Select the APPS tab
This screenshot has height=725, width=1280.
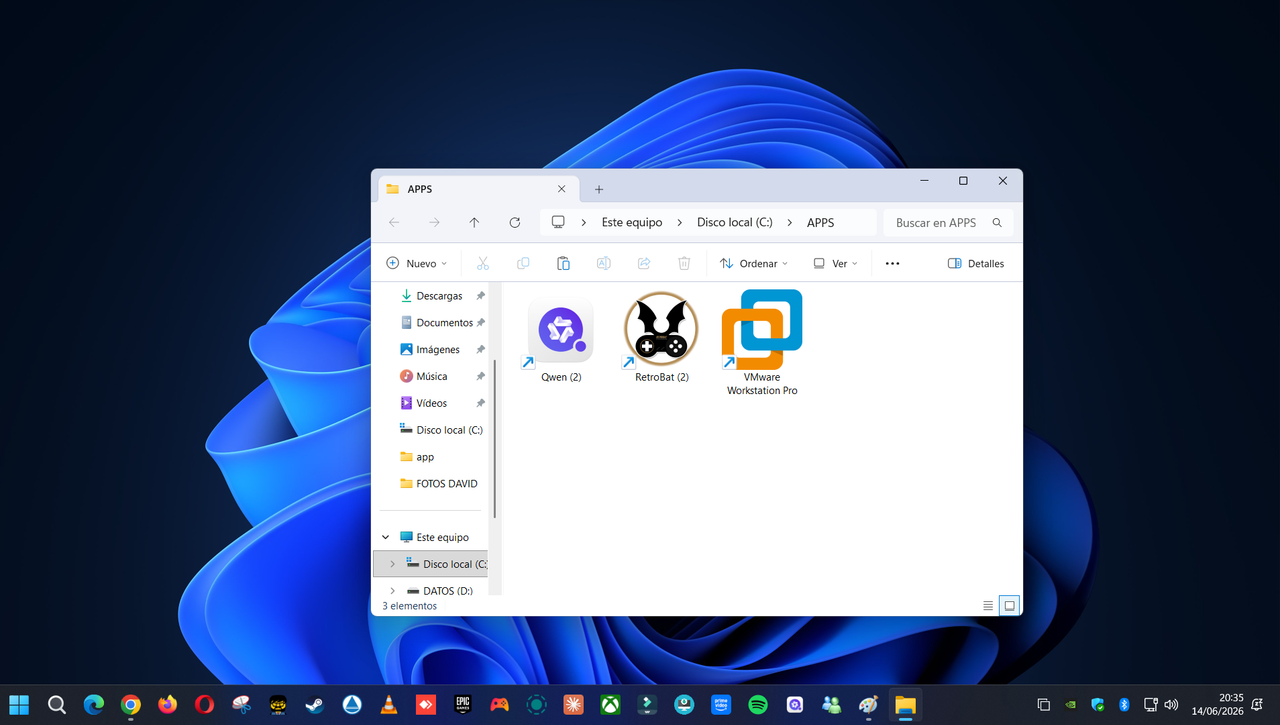coord(476,189)
